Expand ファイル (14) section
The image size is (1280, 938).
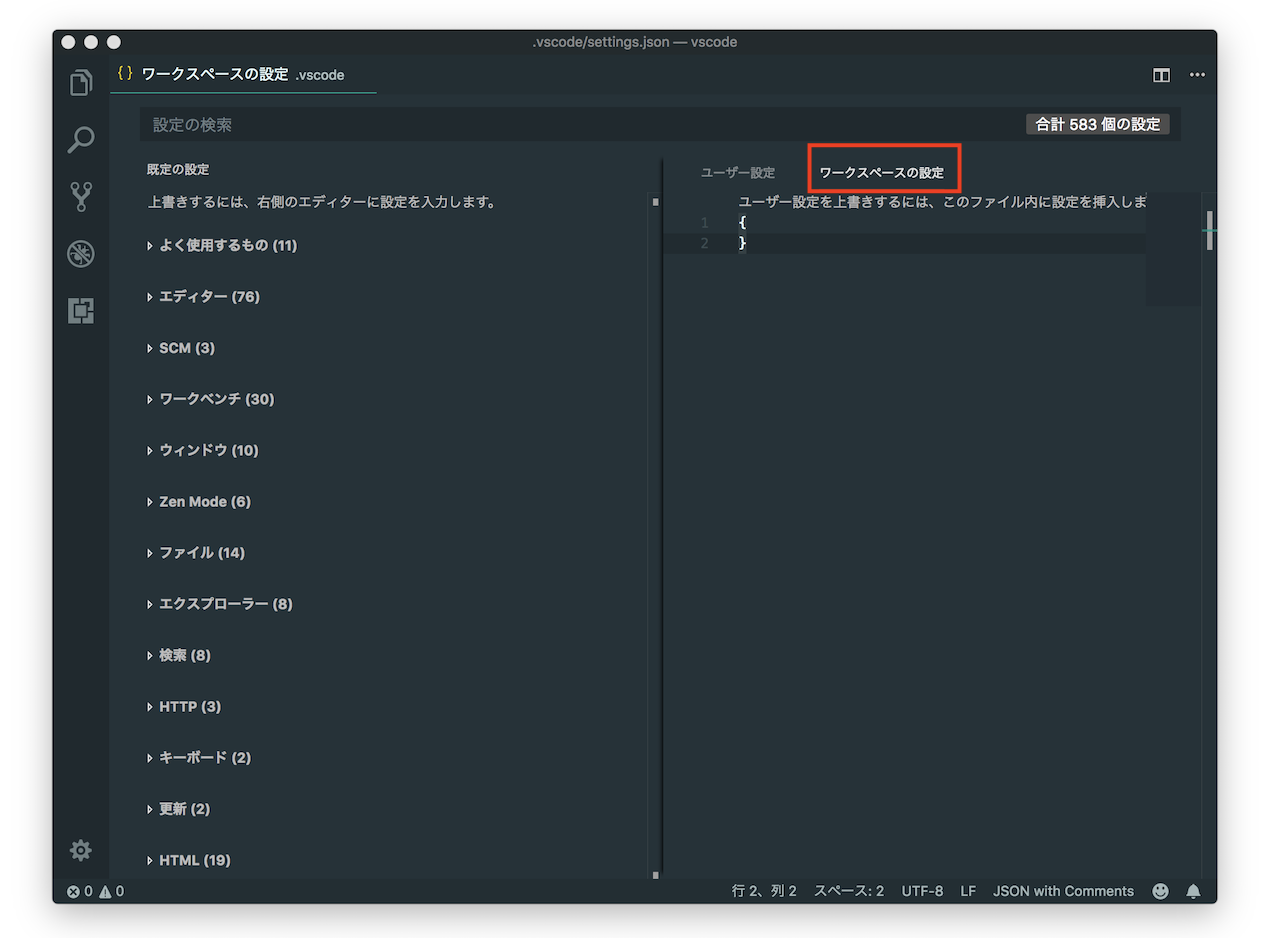[196, 553]
